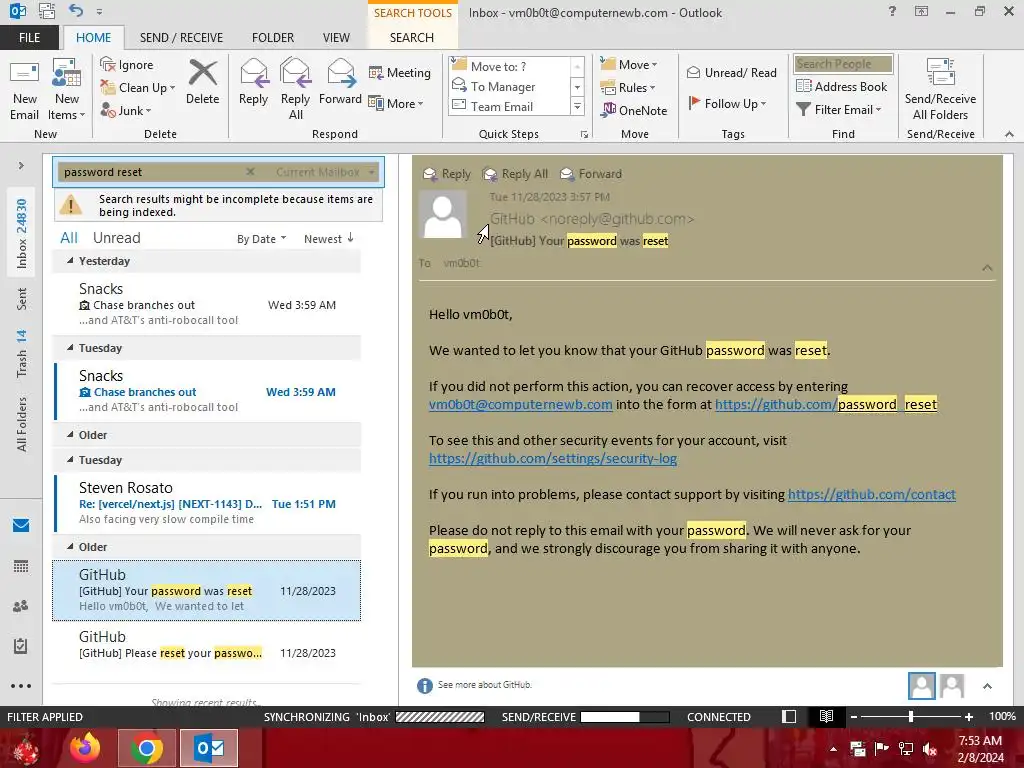
Task: Click the vm0b0t@computernewb.com link
Action: click(x=520, y=404)
